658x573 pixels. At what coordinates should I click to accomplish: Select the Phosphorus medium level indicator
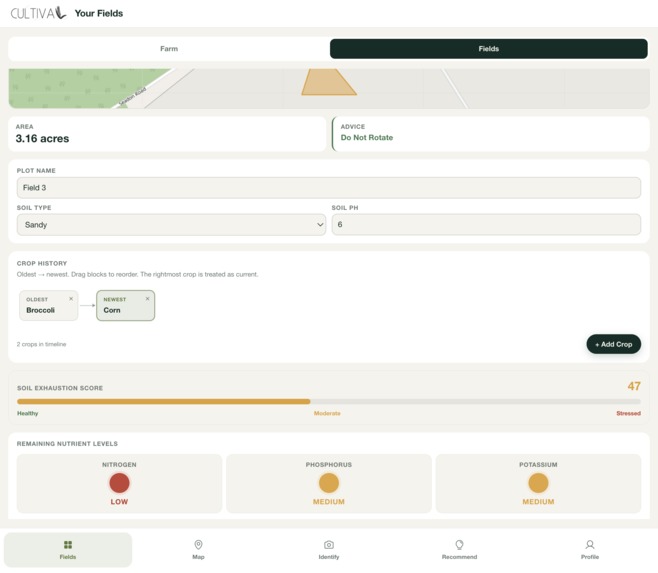tap(329, 483)
